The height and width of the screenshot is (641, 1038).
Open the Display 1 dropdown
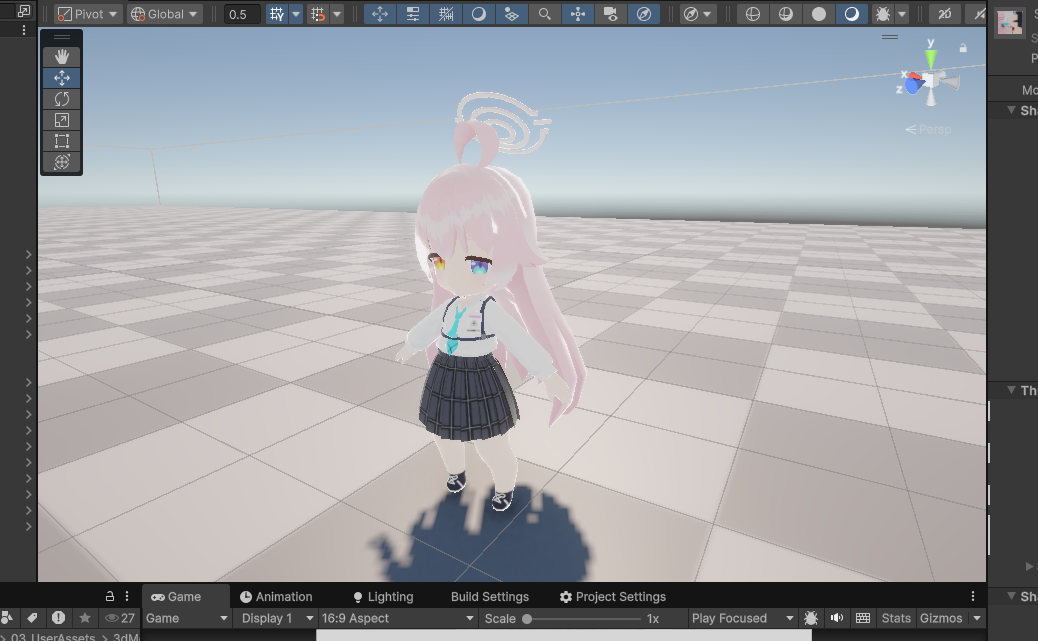tap(277, 618)
